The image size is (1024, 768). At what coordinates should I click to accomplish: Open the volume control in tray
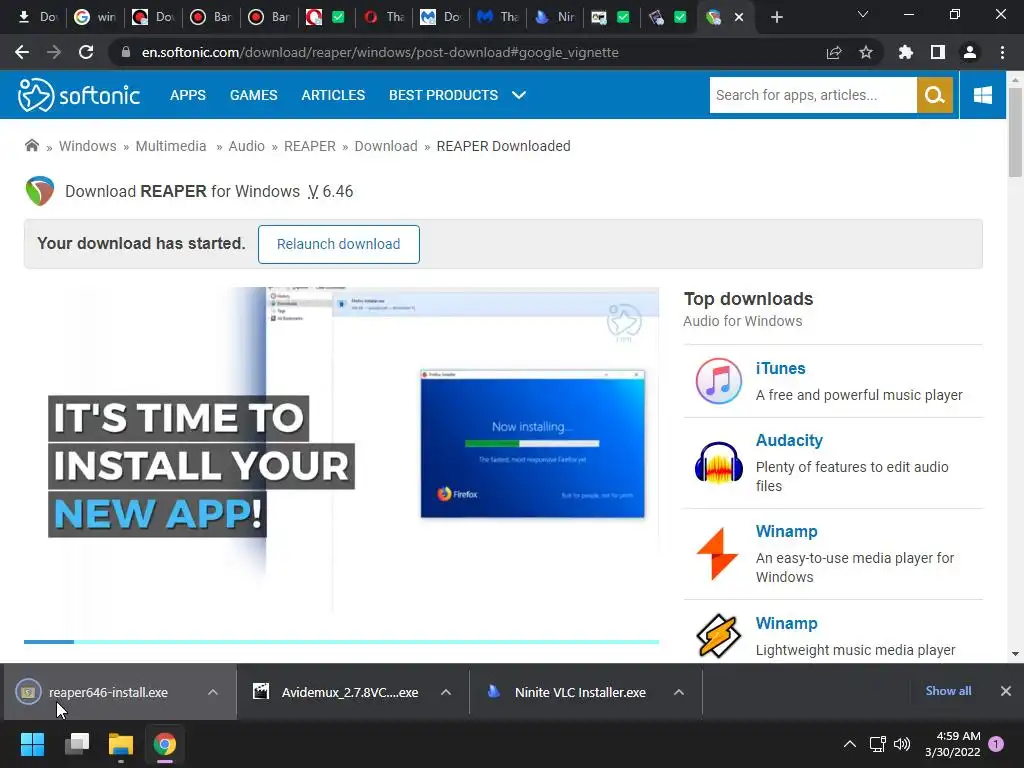902,744
